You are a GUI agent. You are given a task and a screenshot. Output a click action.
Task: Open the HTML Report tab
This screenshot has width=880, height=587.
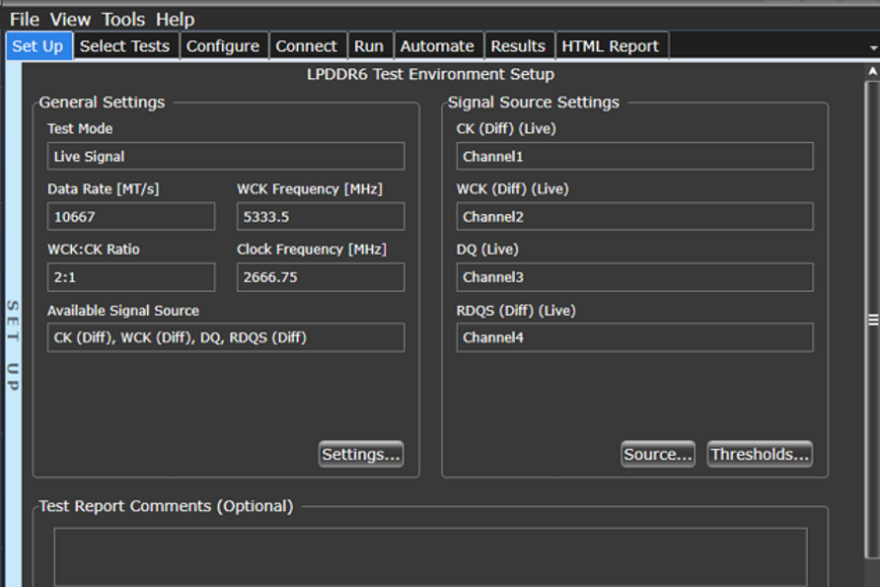pos(610,46)
